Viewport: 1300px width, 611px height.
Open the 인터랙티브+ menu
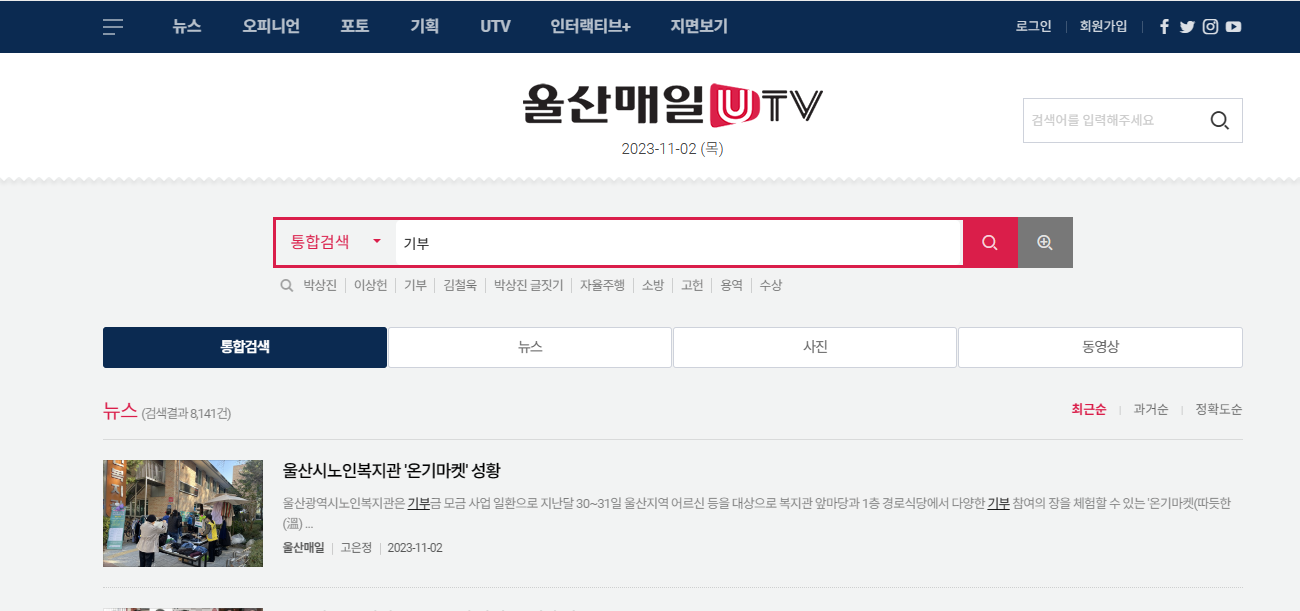591,27
